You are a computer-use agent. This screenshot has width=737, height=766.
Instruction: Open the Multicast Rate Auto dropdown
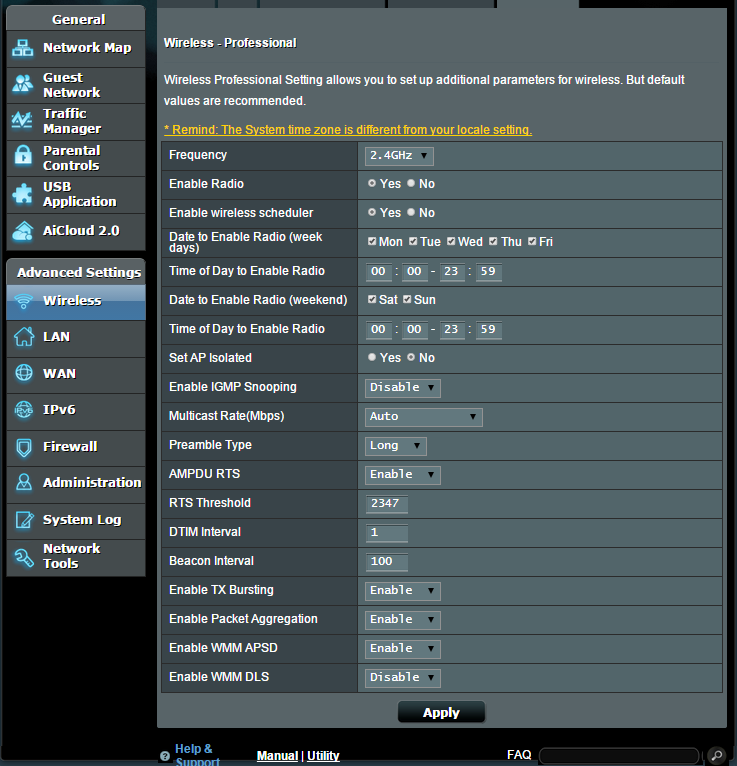(x=423, y=417)
